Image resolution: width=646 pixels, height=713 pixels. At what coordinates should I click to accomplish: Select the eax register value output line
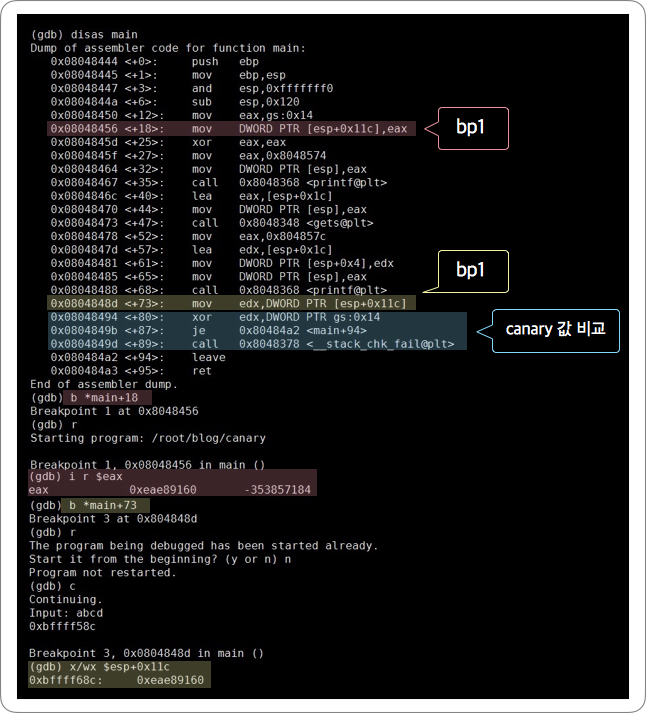(x=170, y=490)
